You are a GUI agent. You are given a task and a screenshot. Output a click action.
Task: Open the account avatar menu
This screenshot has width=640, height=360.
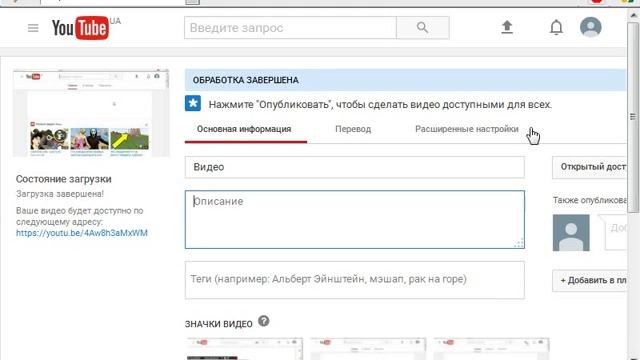(x=591, y=27)
